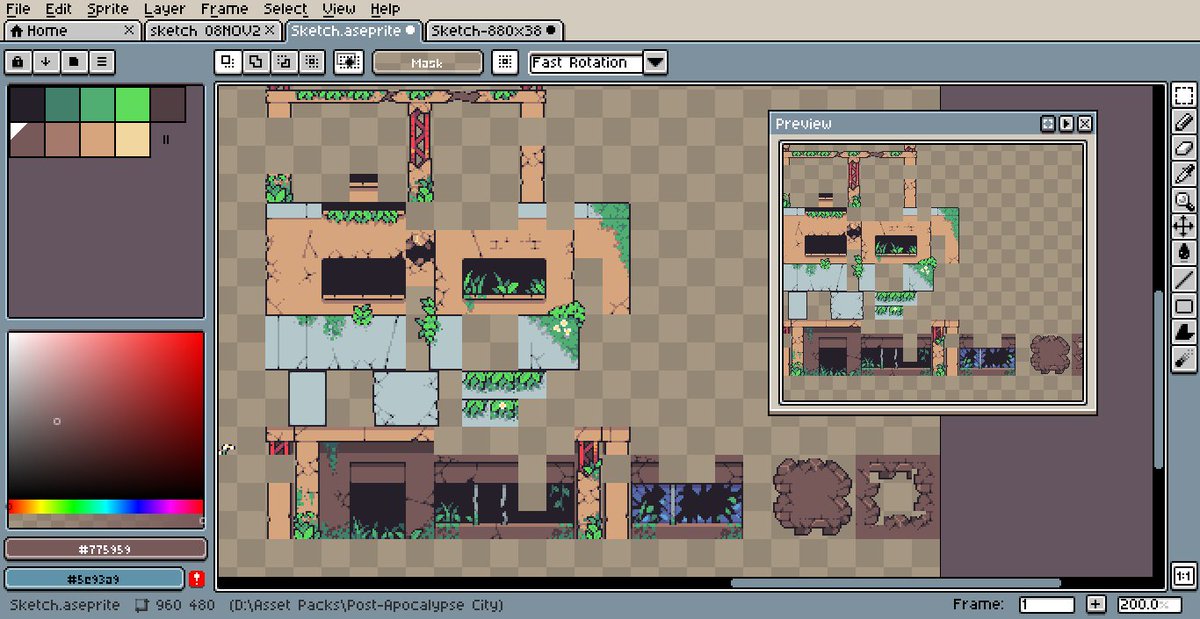
Task: Open the Sprite menu
Action: [108, 9]
